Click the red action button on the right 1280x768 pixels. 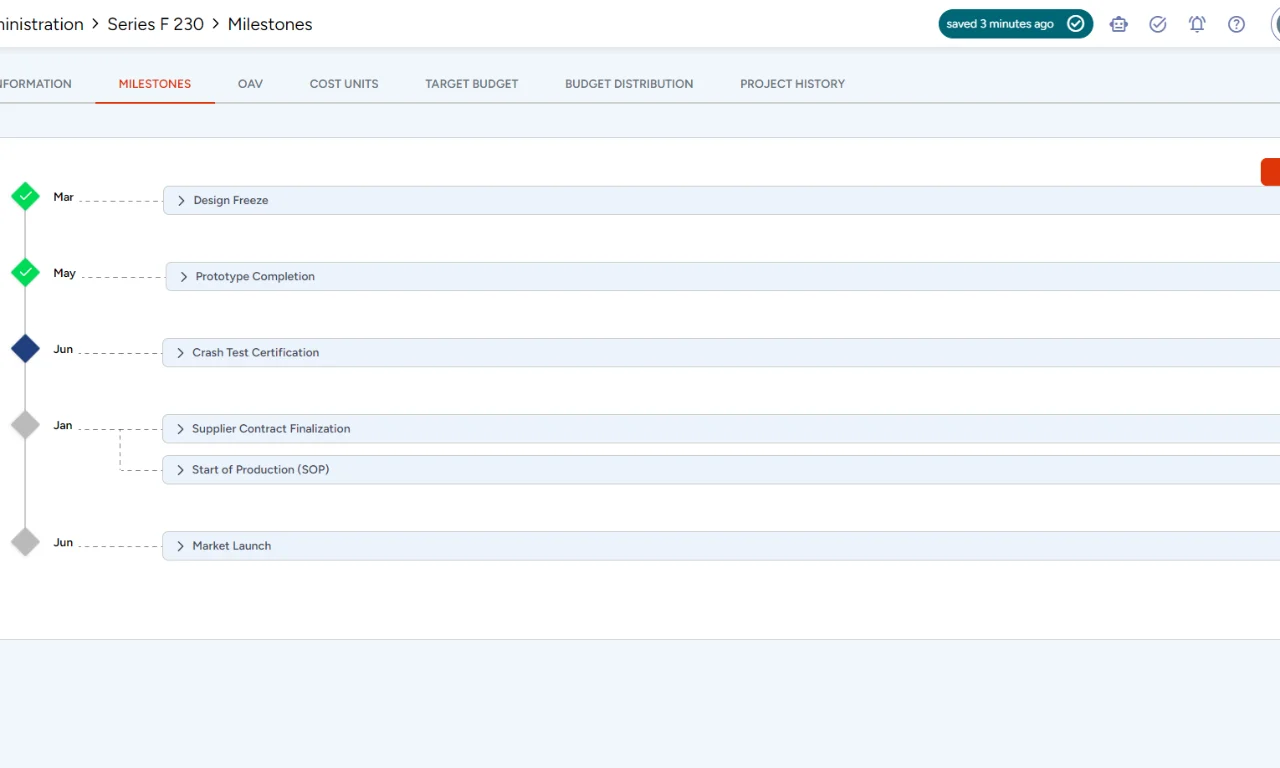pos(1271,171)
